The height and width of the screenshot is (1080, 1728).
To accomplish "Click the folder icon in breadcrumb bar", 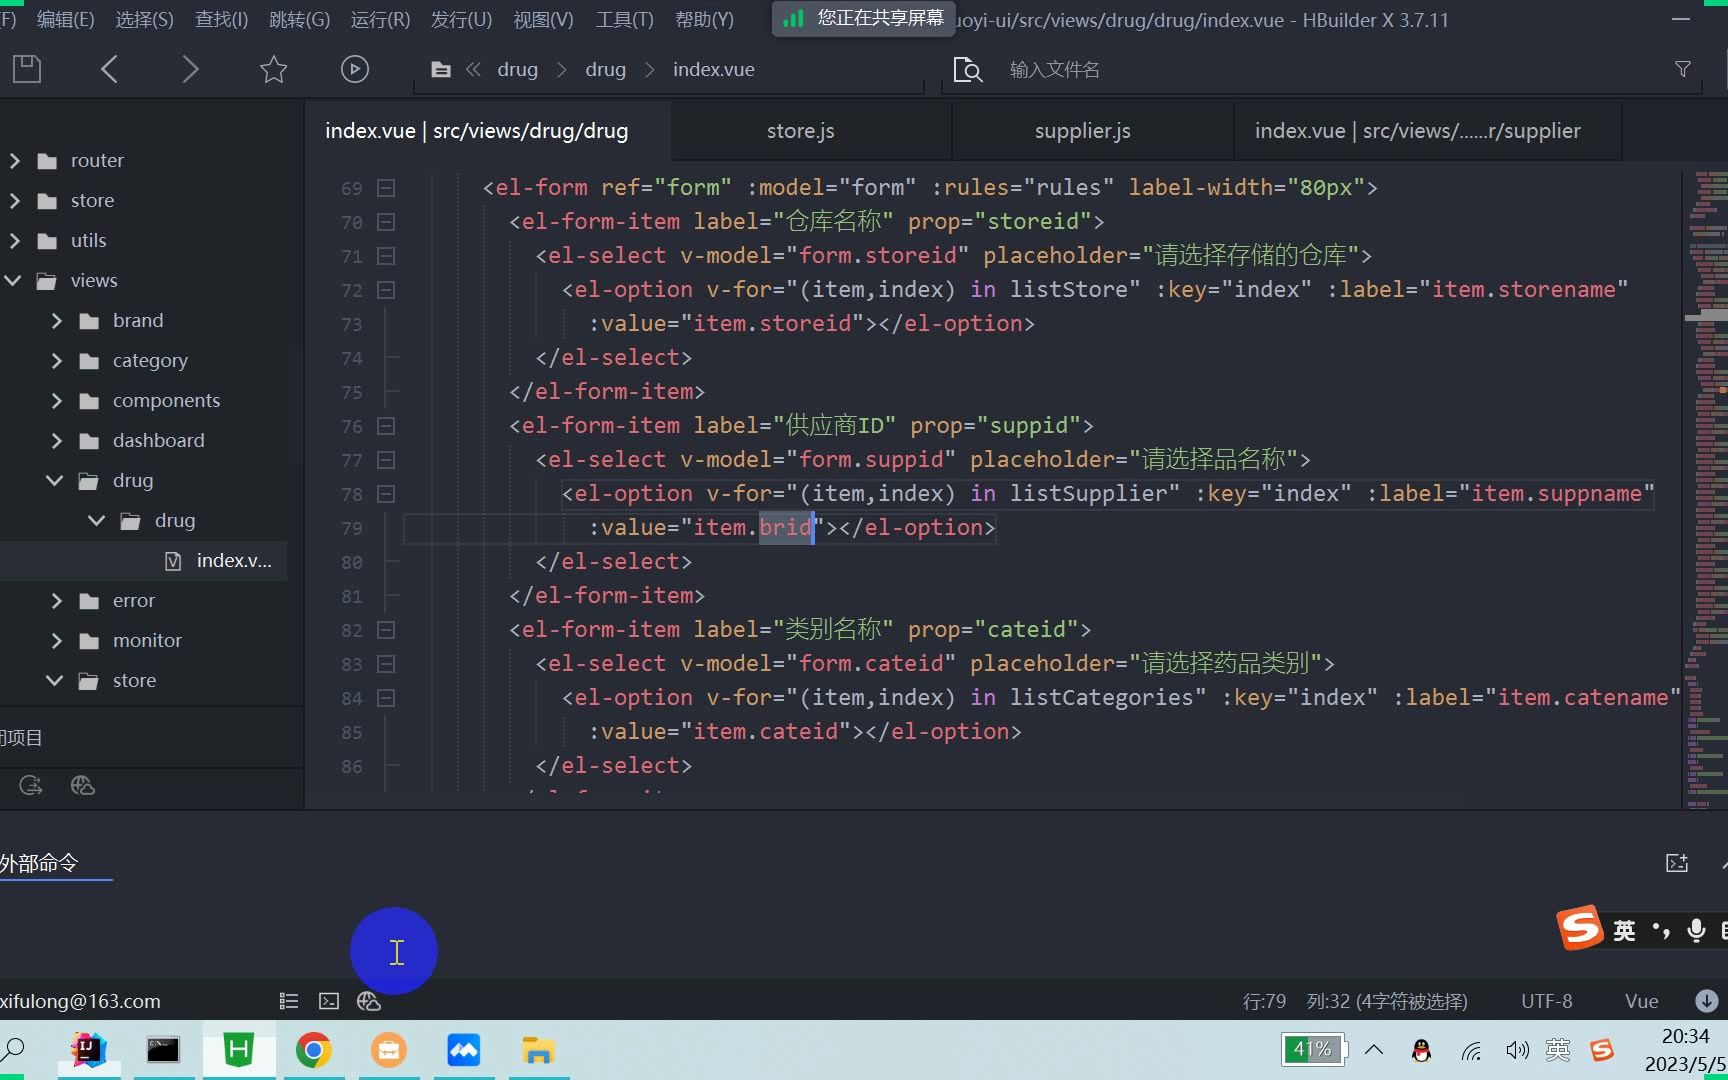I will tap(441, 70).
